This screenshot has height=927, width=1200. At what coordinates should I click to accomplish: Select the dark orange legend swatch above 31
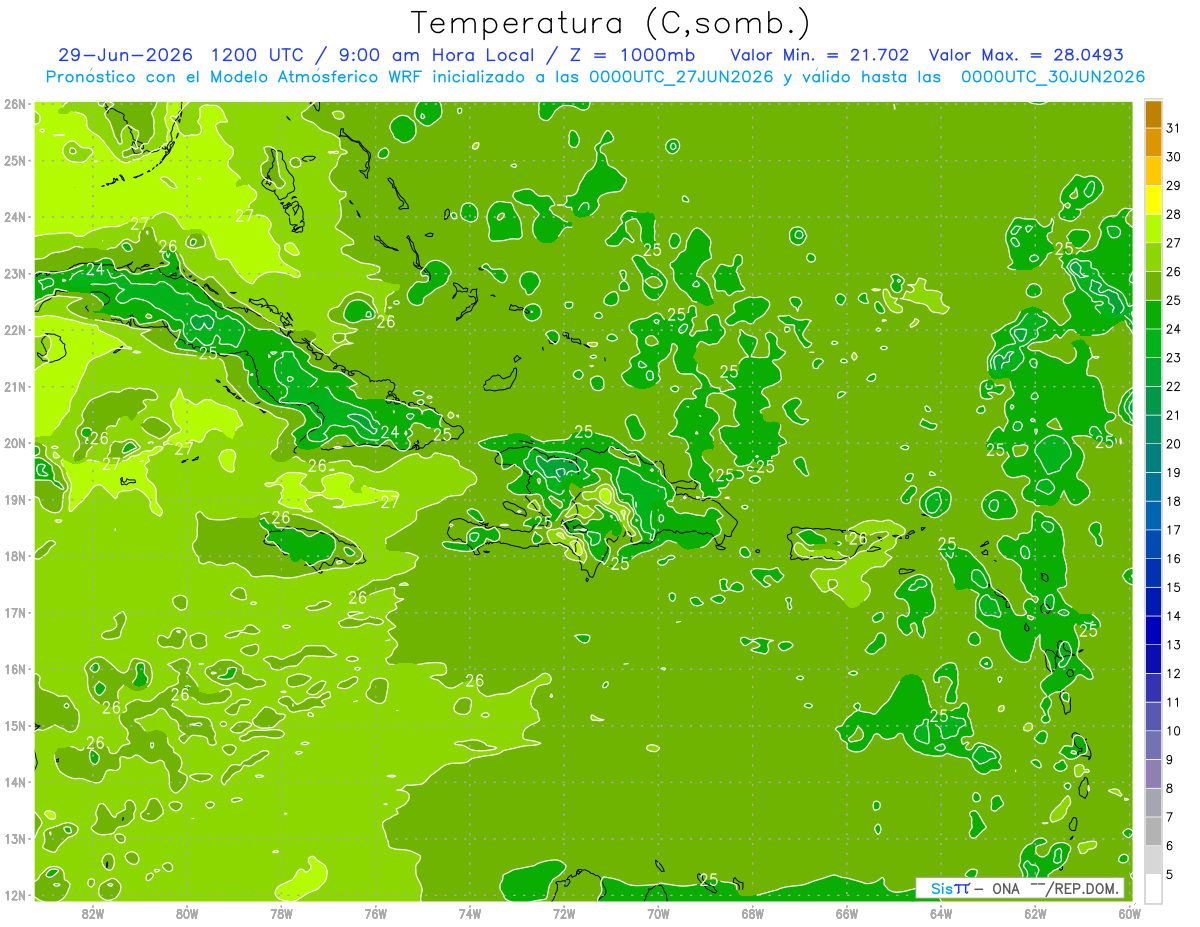[1153, 115]
